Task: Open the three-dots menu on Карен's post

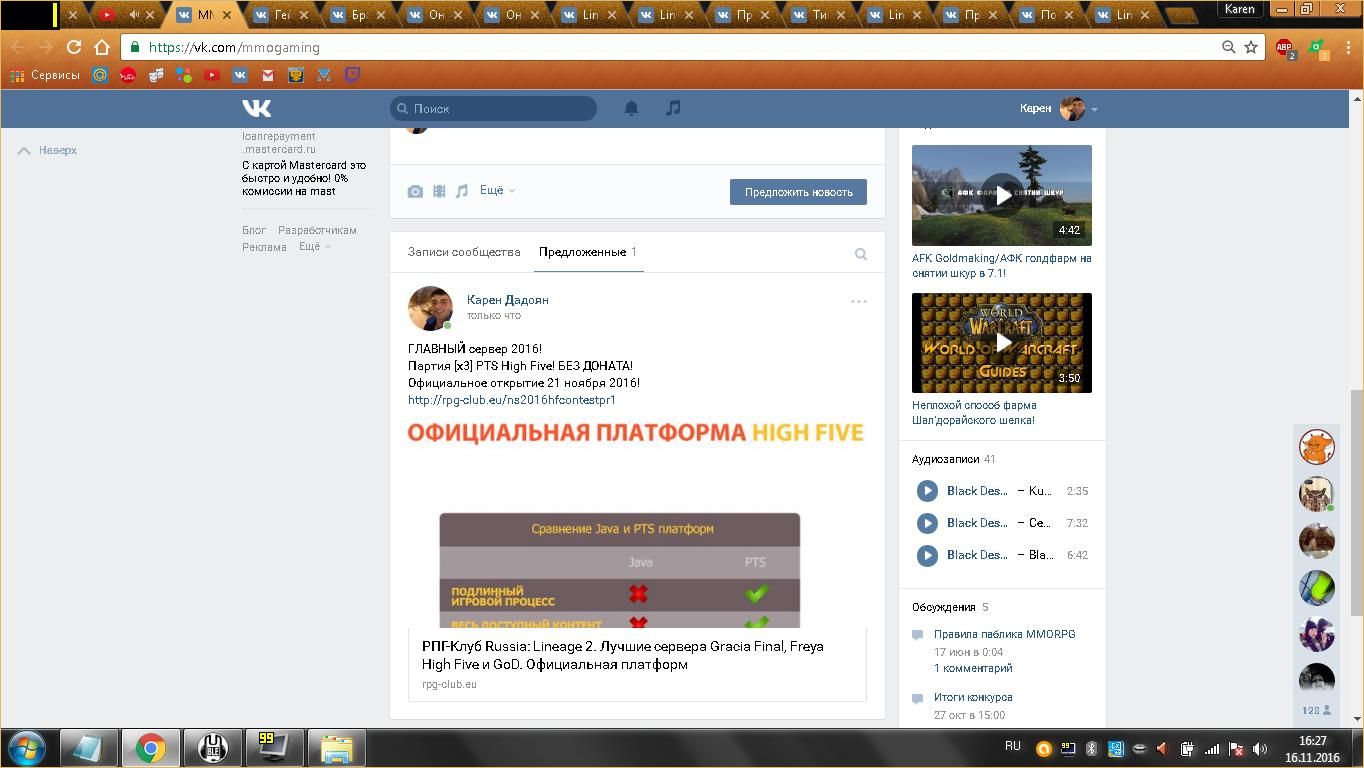Action: point(858,301)
